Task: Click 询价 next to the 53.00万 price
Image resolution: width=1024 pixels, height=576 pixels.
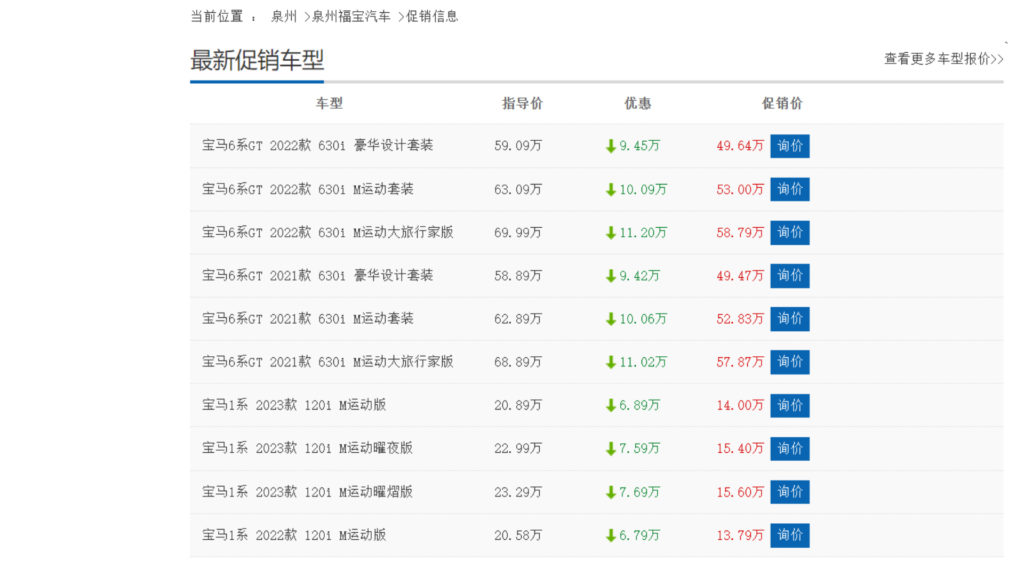Action: pyautogui.click(x=790, y=189)
